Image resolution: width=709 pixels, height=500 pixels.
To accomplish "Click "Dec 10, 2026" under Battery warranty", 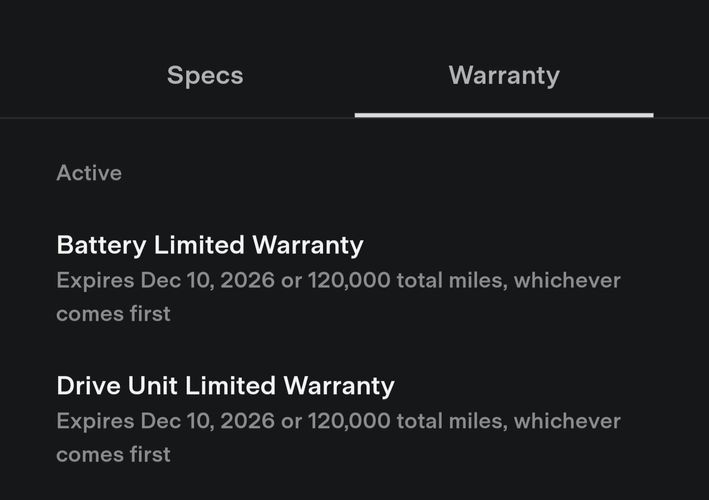I will pos(208,281).
